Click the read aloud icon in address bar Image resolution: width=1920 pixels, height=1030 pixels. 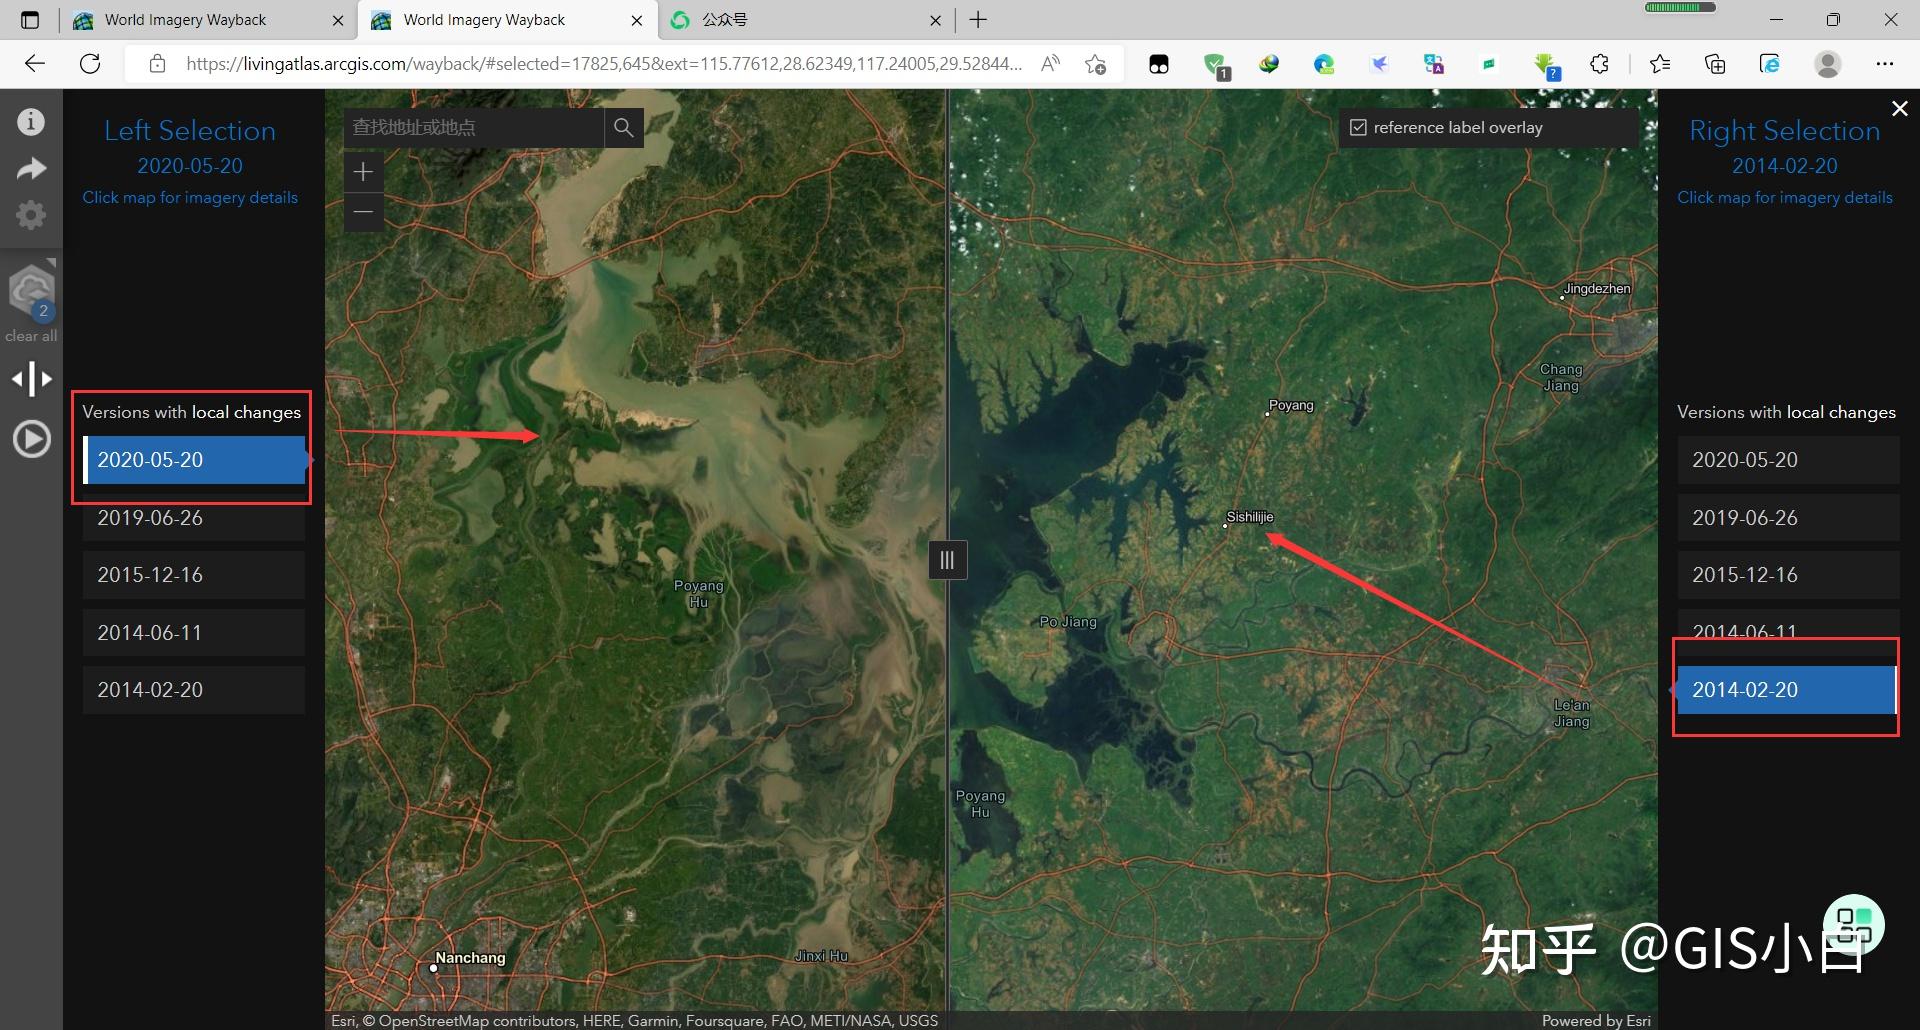coord(1050,64)
